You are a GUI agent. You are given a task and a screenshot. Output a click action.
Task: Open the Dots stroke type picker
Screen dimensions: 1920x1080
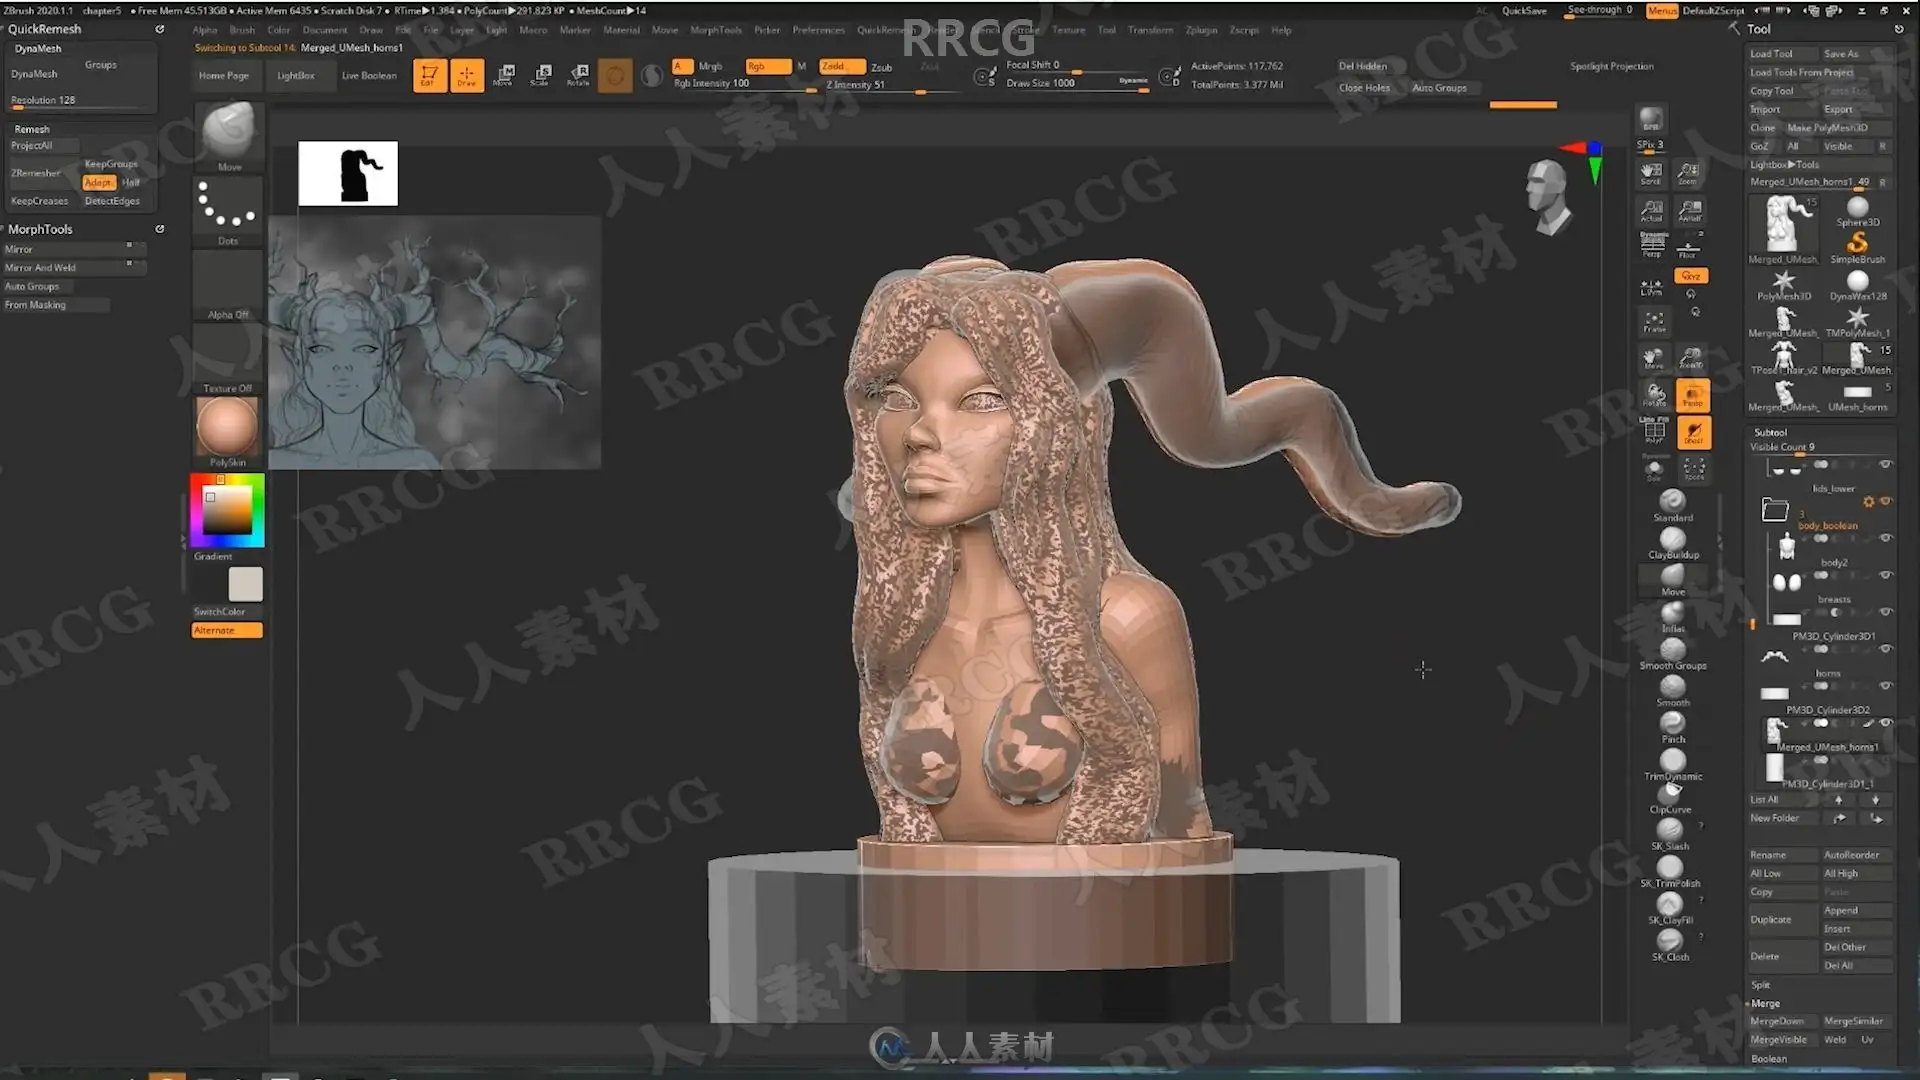[x=228, y=211]
